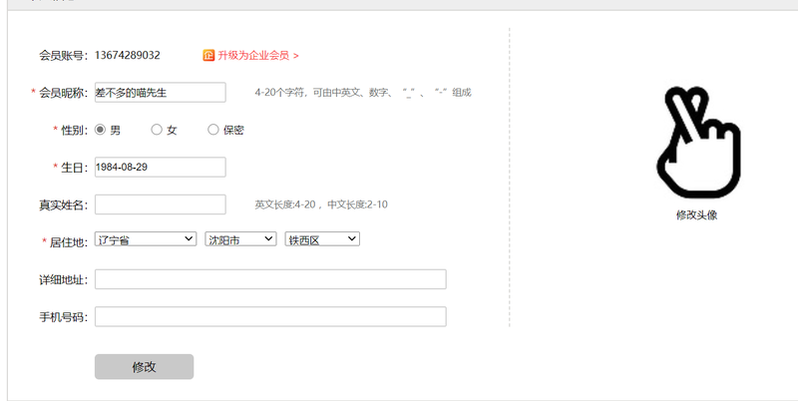Click the empty 真实姓名 input field
The height and width of the screenshot is (401, 798).
click(x=160, y=204)
